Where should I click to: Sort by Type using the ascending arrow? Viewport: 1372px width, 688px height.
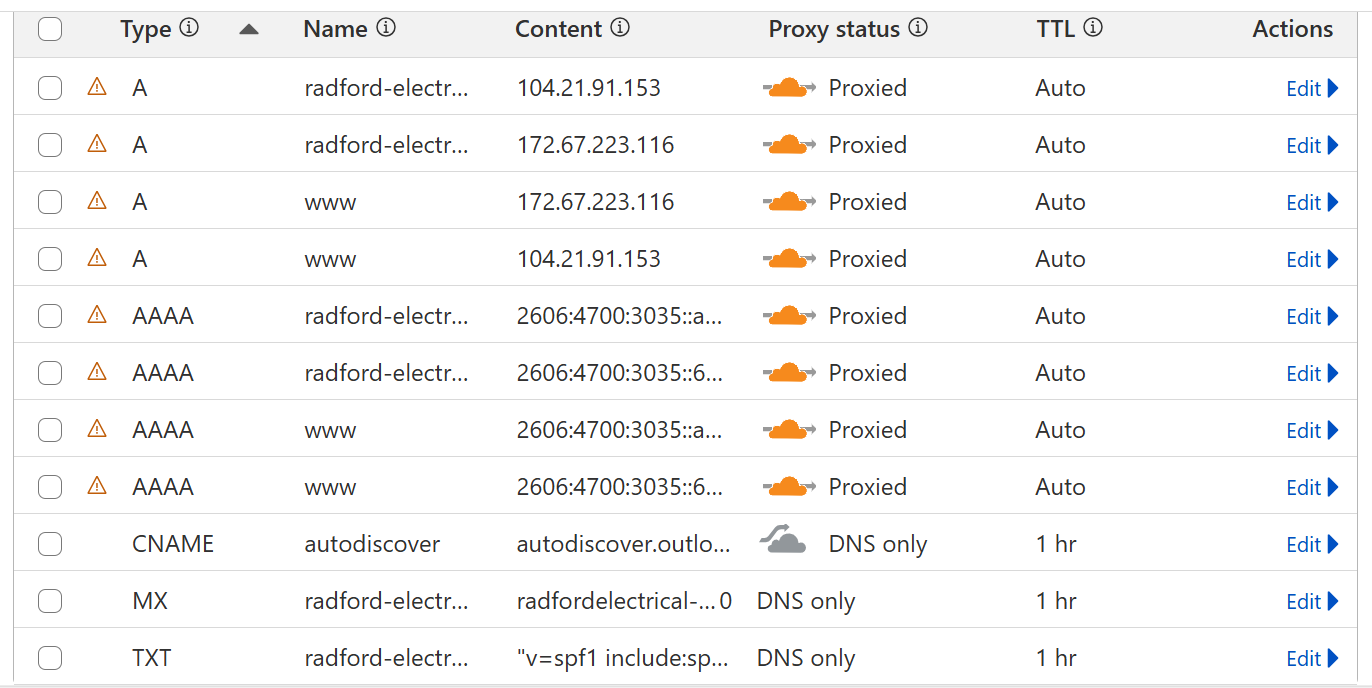249,30
